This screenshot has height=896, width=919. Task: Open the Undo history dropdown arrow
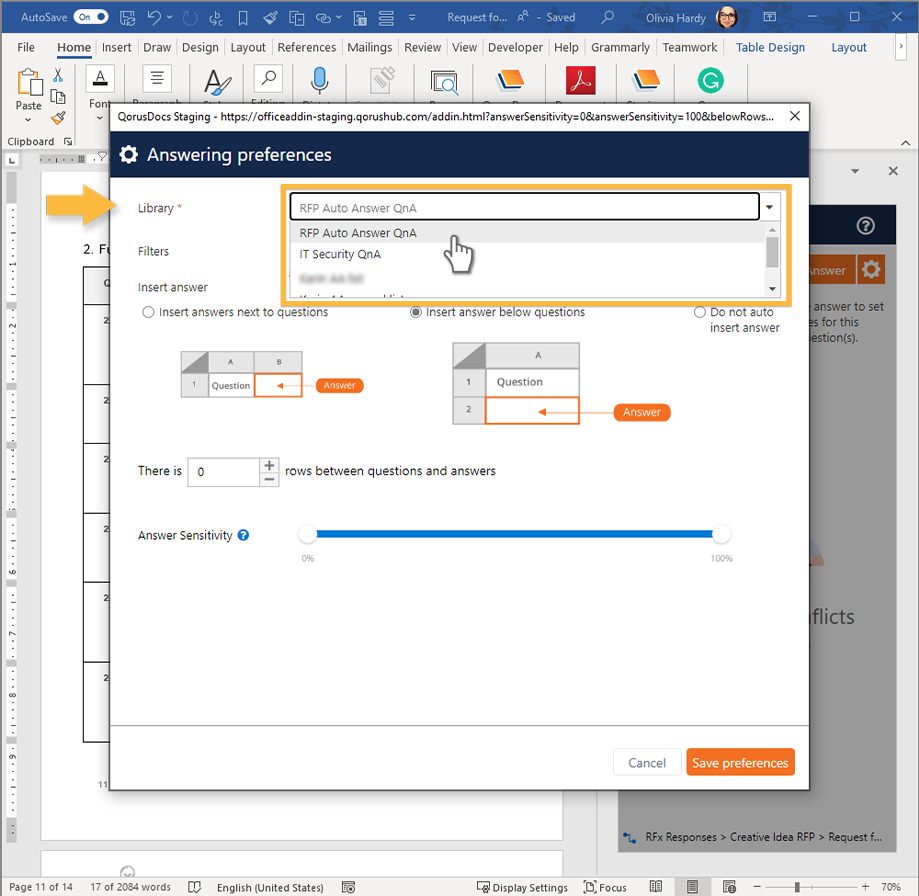pos(169,17)
